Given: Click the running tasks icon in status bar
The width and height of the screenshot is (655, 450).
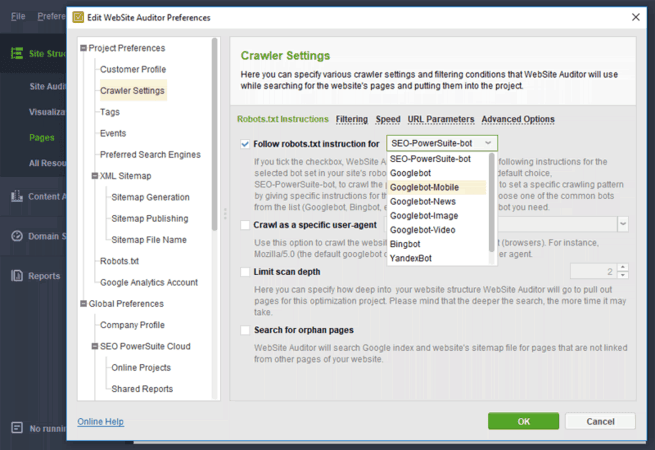Looking at the screenshot, I should 16,428.
